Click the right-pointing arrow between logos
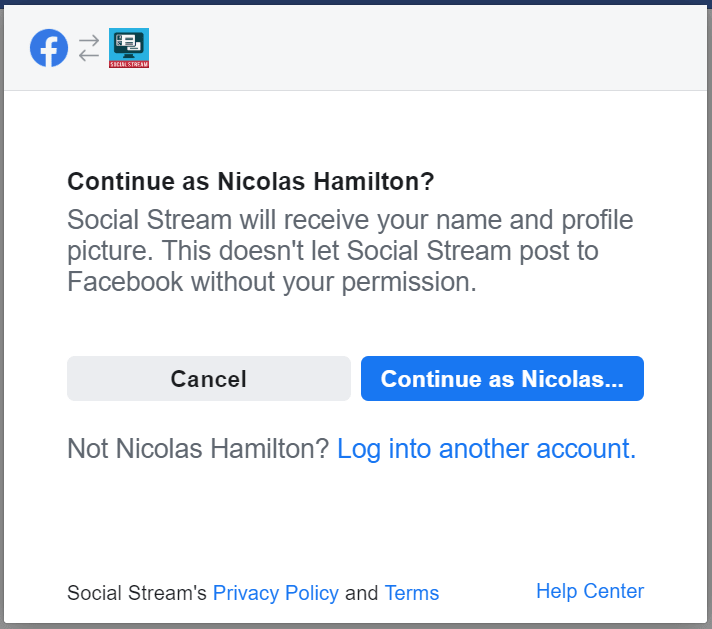This screenshot has width=712, height=629. click(89, 41)
